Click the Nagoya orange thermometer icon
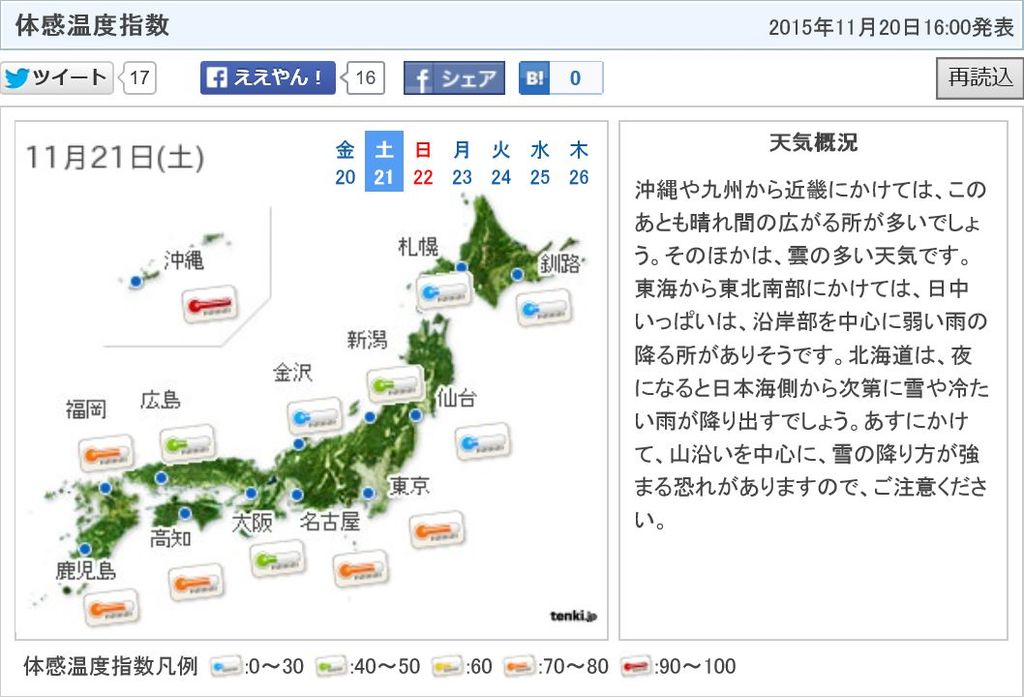This screenshot has height=697, width=1024. coord(360,568)
